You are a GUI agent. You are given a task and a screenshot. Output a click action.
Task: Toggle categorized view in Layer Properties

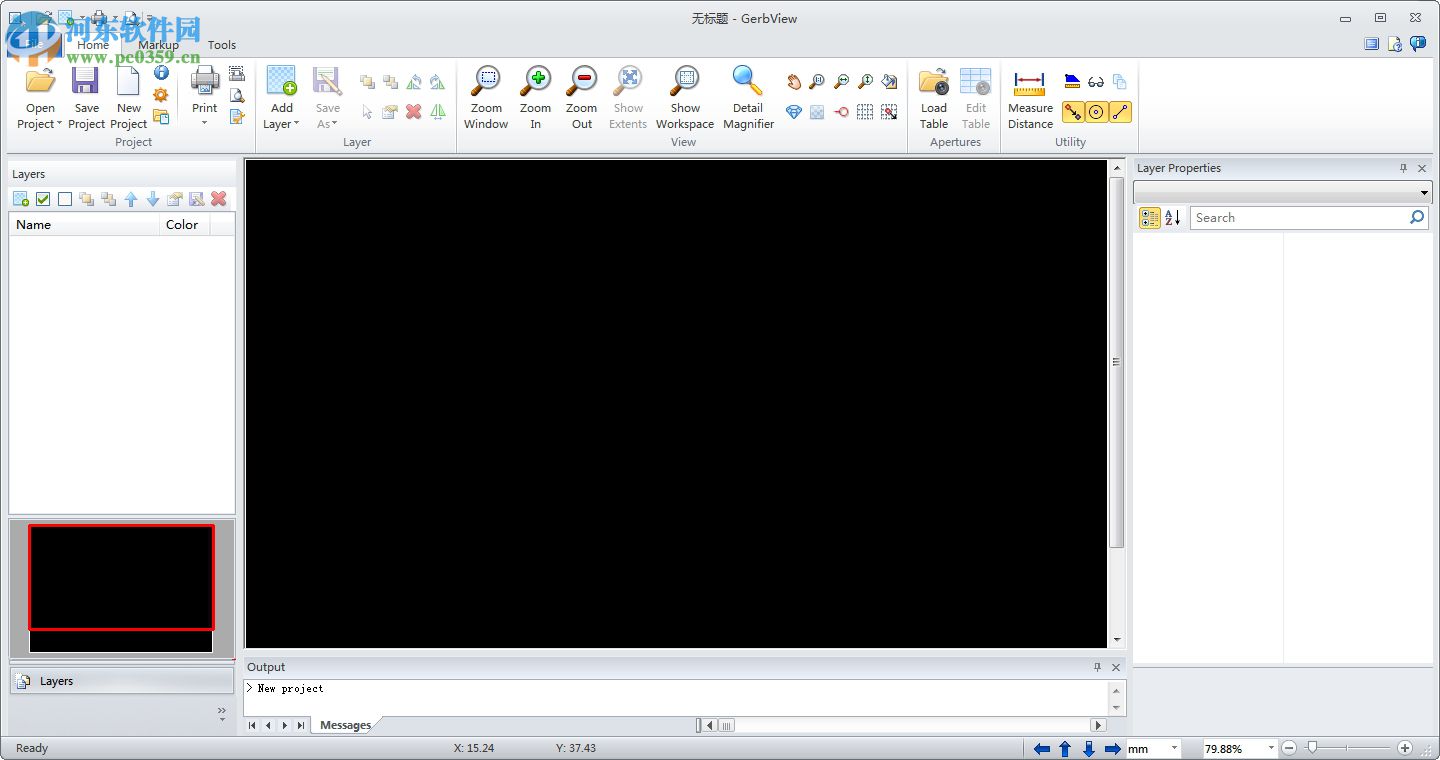click(x=1150, y=217)
